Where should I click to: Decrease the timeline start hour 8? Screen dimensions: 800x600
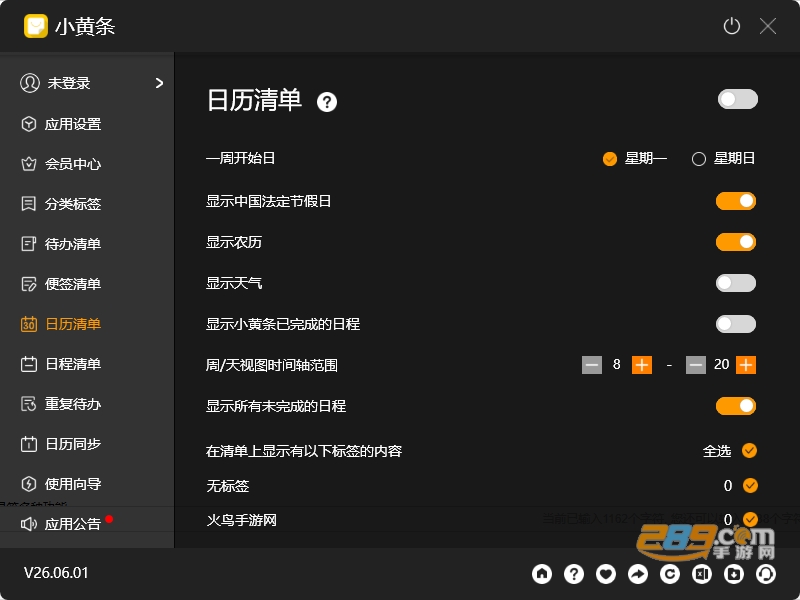592,365
